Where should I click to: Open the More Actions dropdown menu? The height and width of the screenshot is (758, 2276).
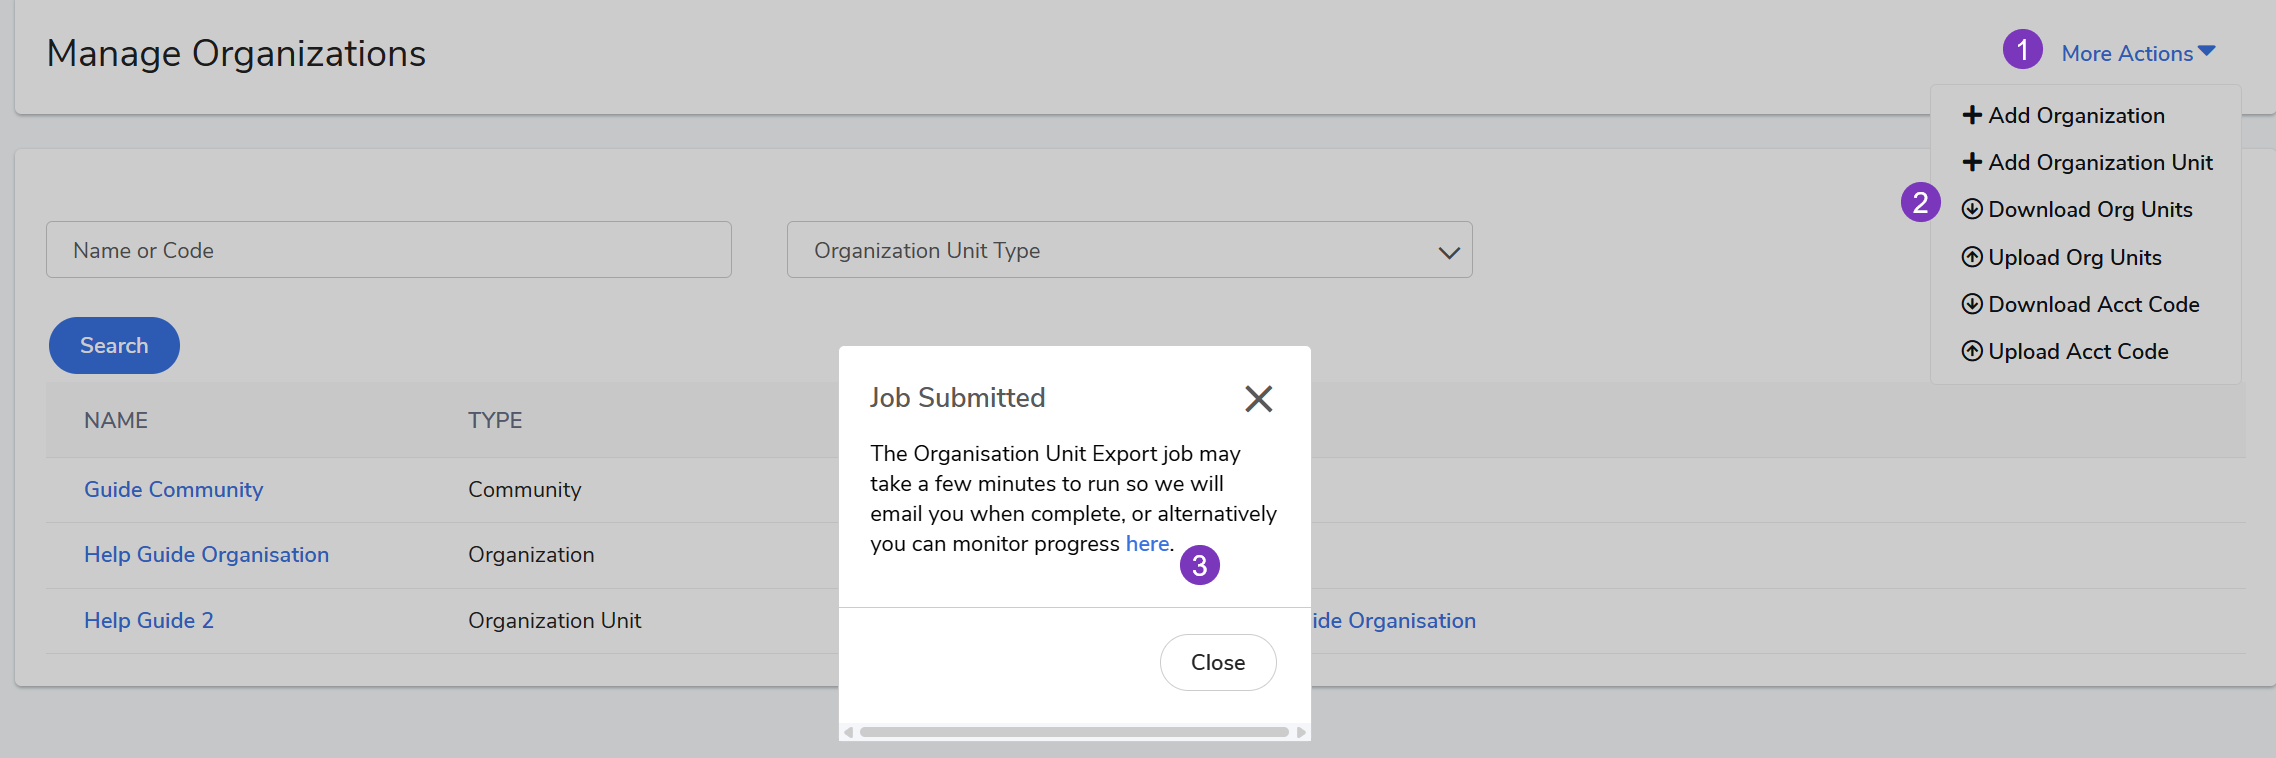pyautogui.click(x=2137, y=53)
